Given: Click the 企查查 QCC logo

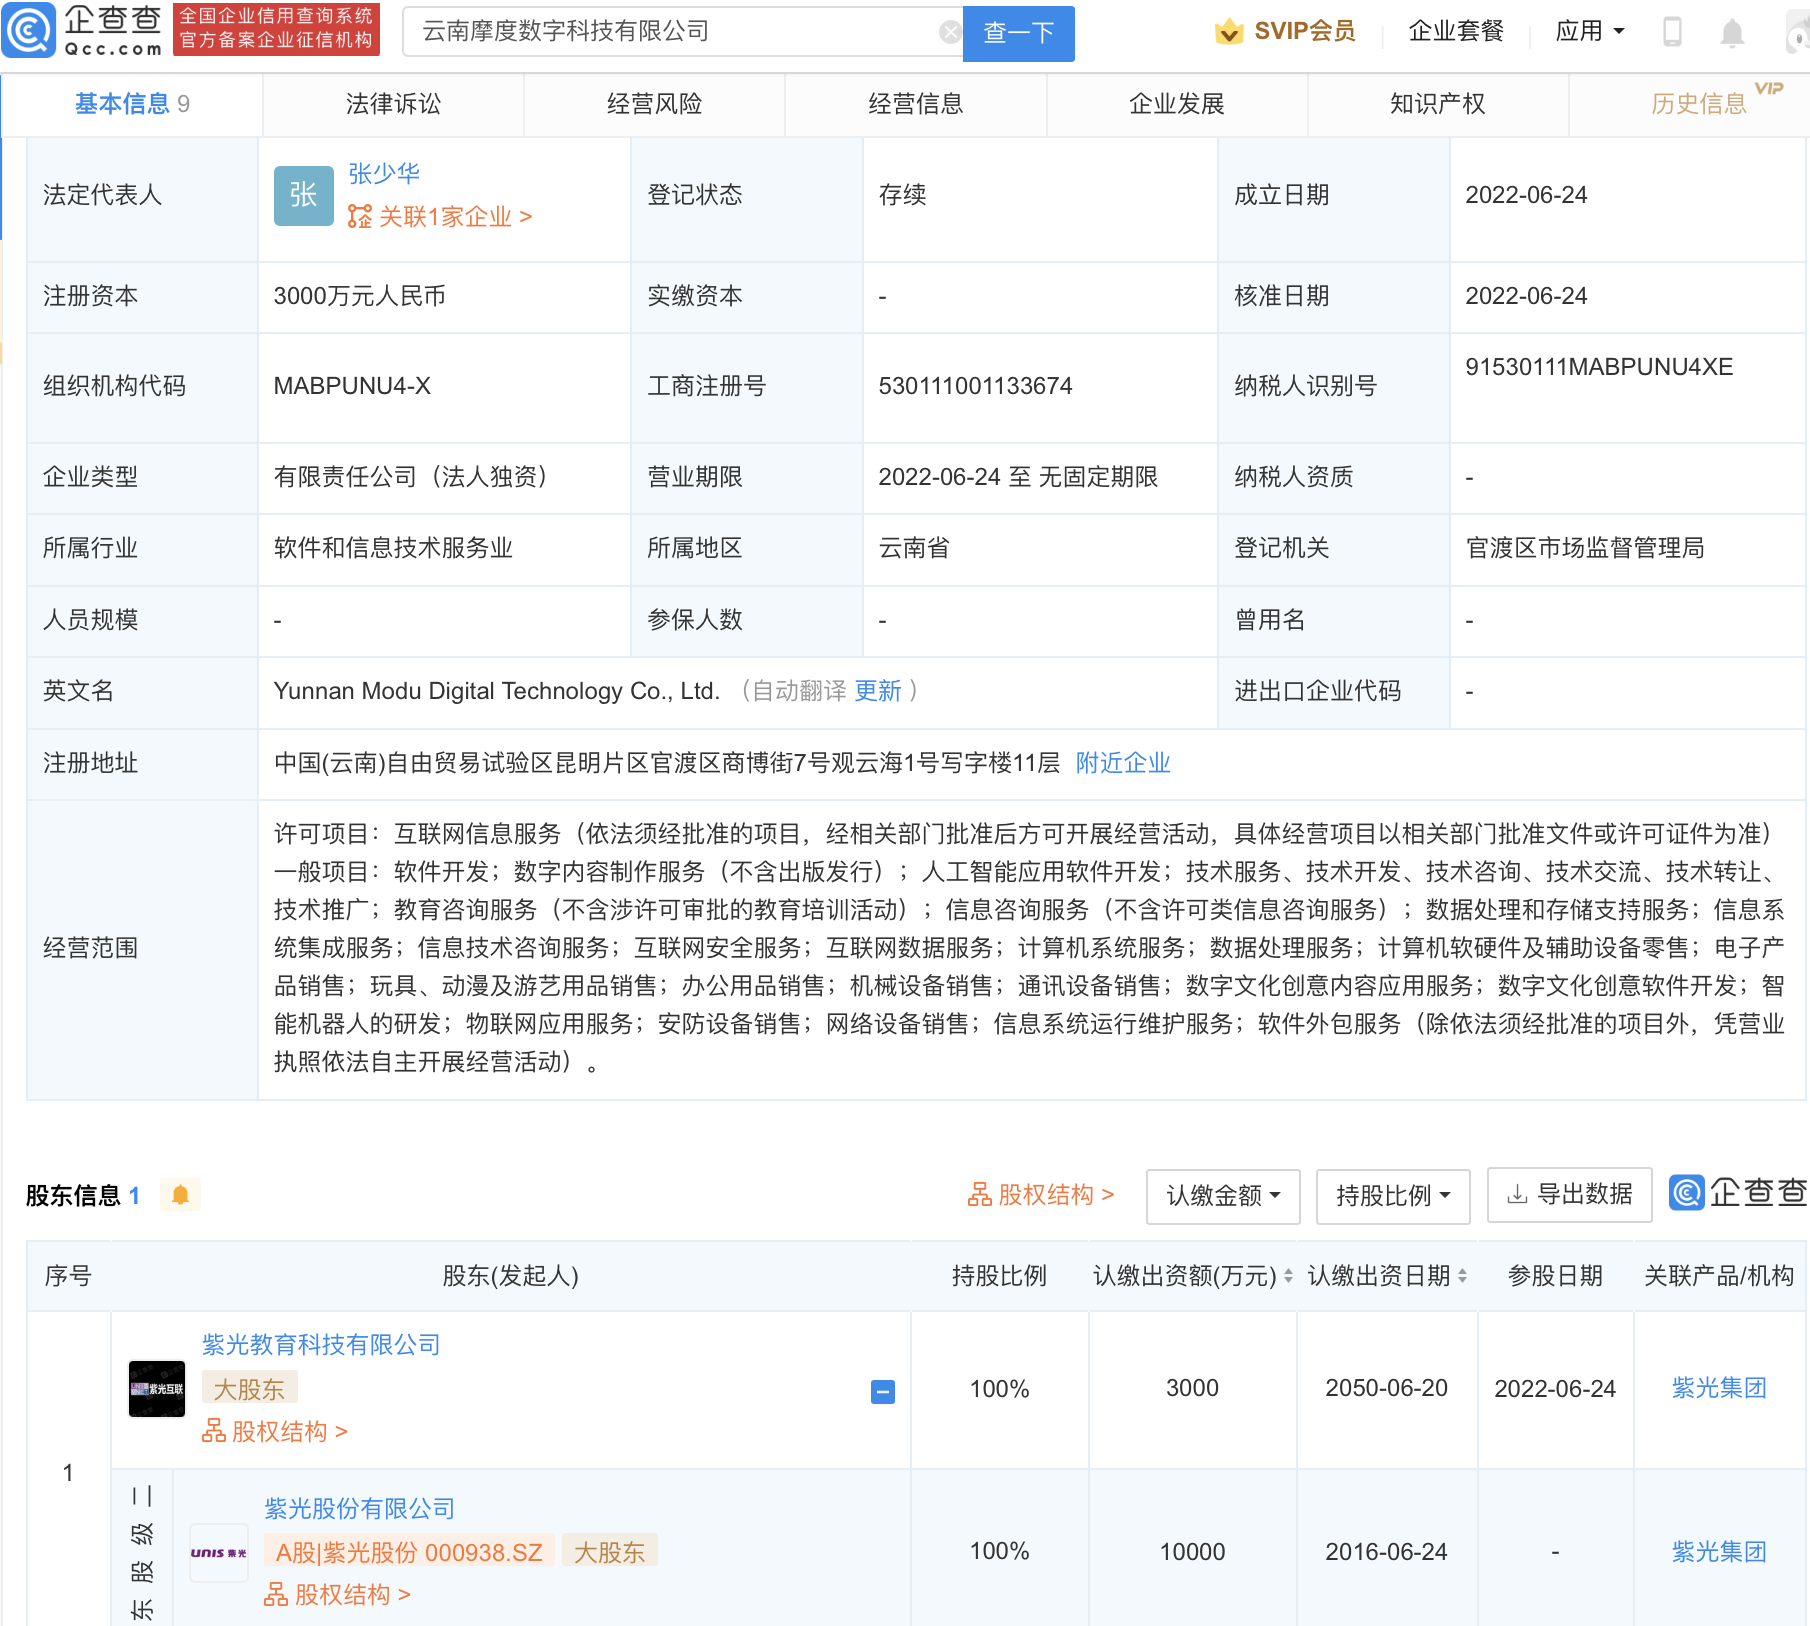Looking at the screenshot, I should (x=85, y=31).
